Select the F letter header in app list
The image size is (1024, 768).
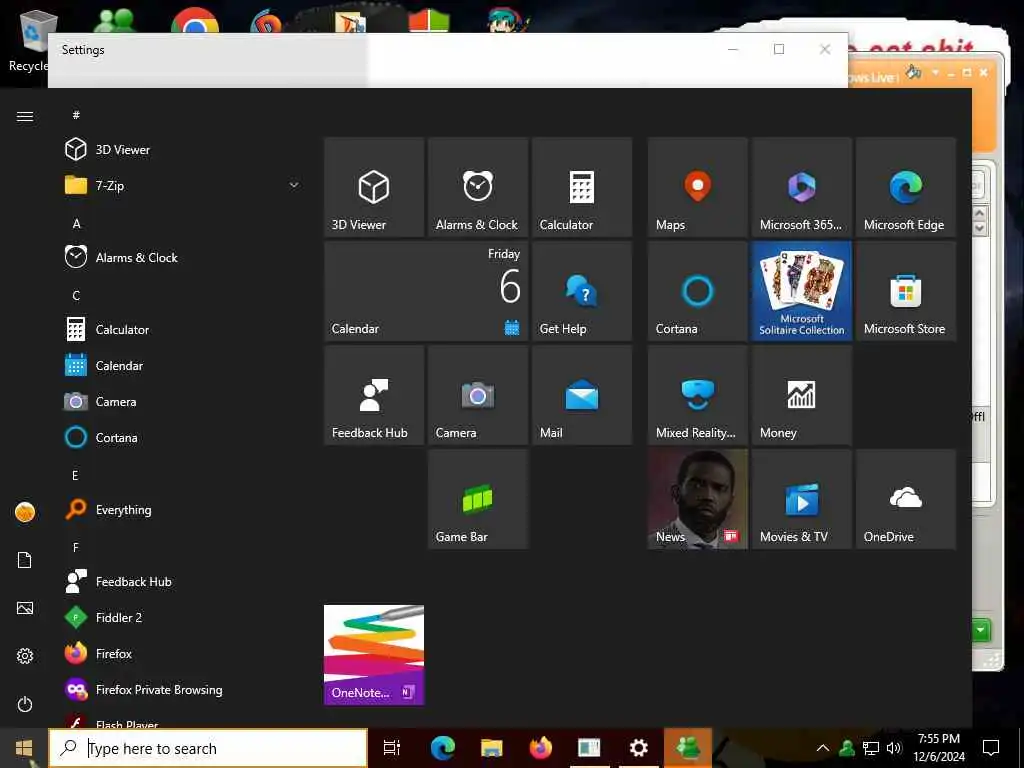point(76,547)
